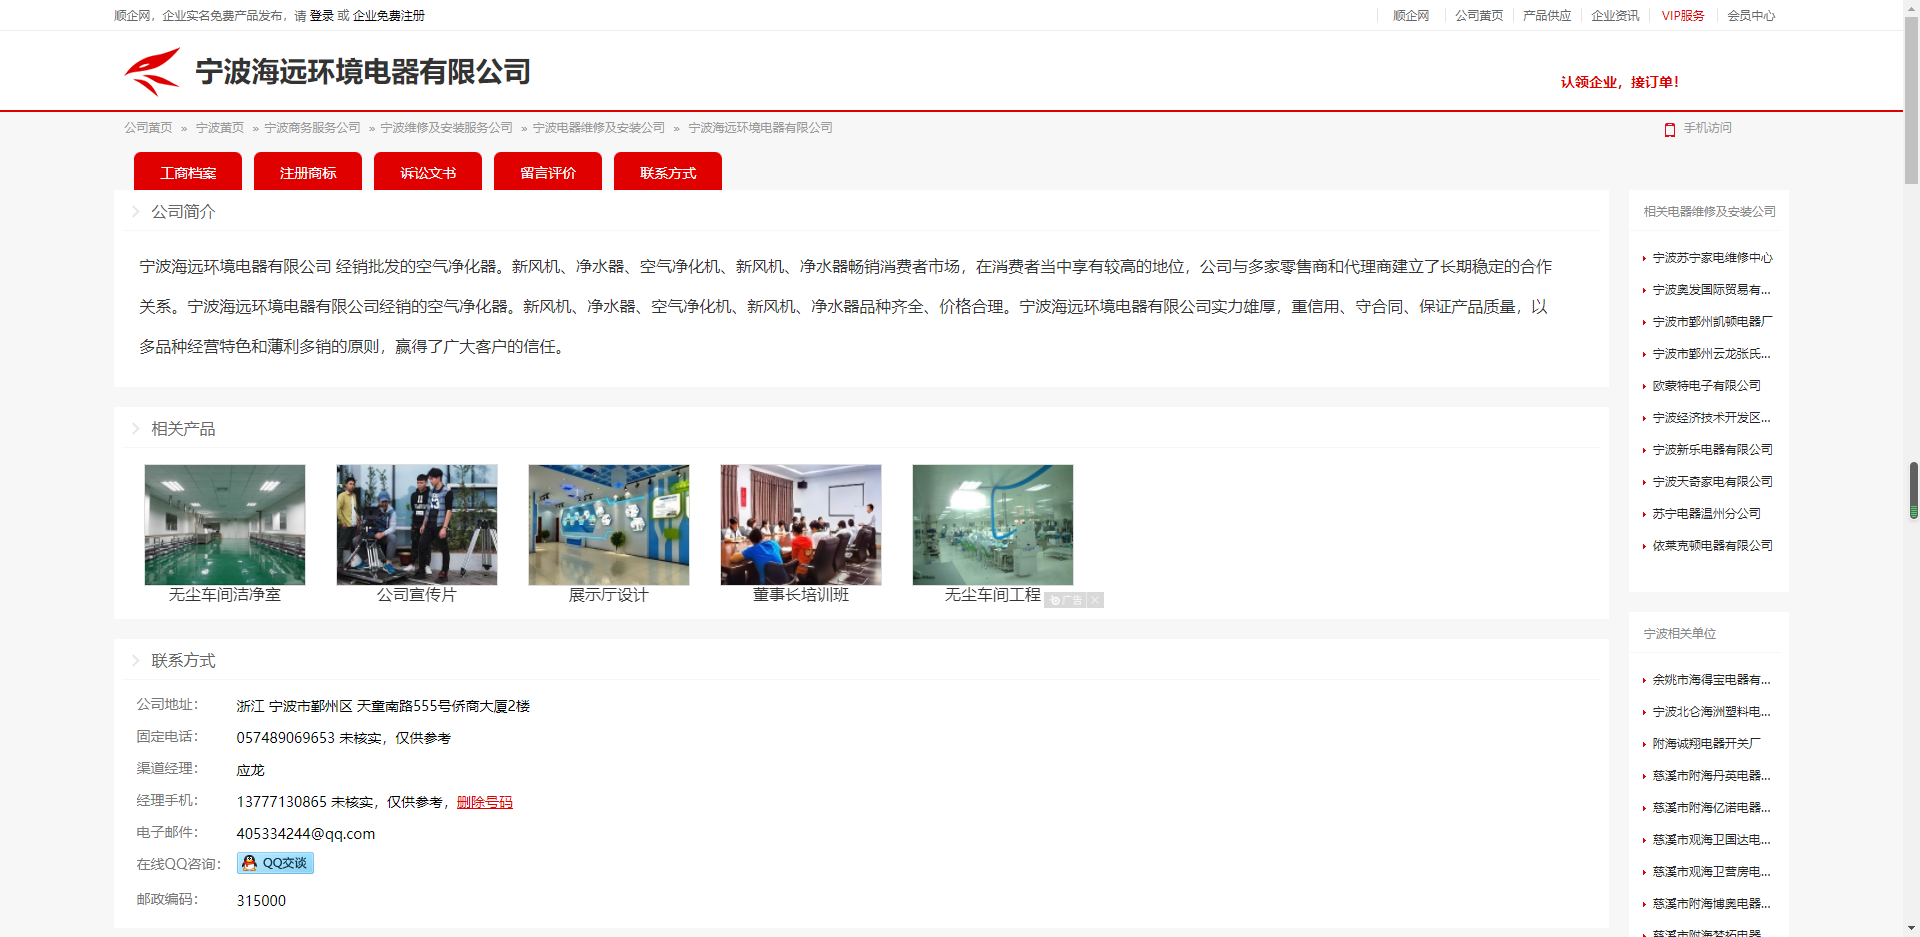
Task: Click the 手机访问 link
Action: click(x=1707, y=128)
